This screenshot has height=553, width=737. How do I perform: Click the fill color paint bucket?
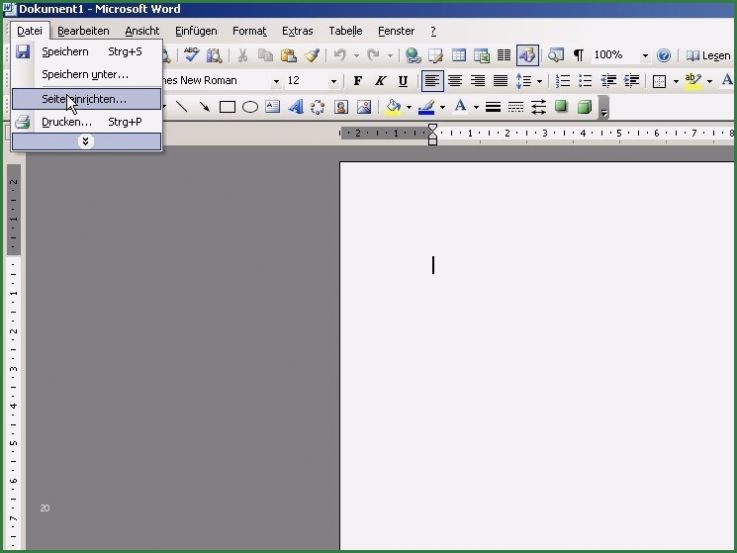click(393, 107)
